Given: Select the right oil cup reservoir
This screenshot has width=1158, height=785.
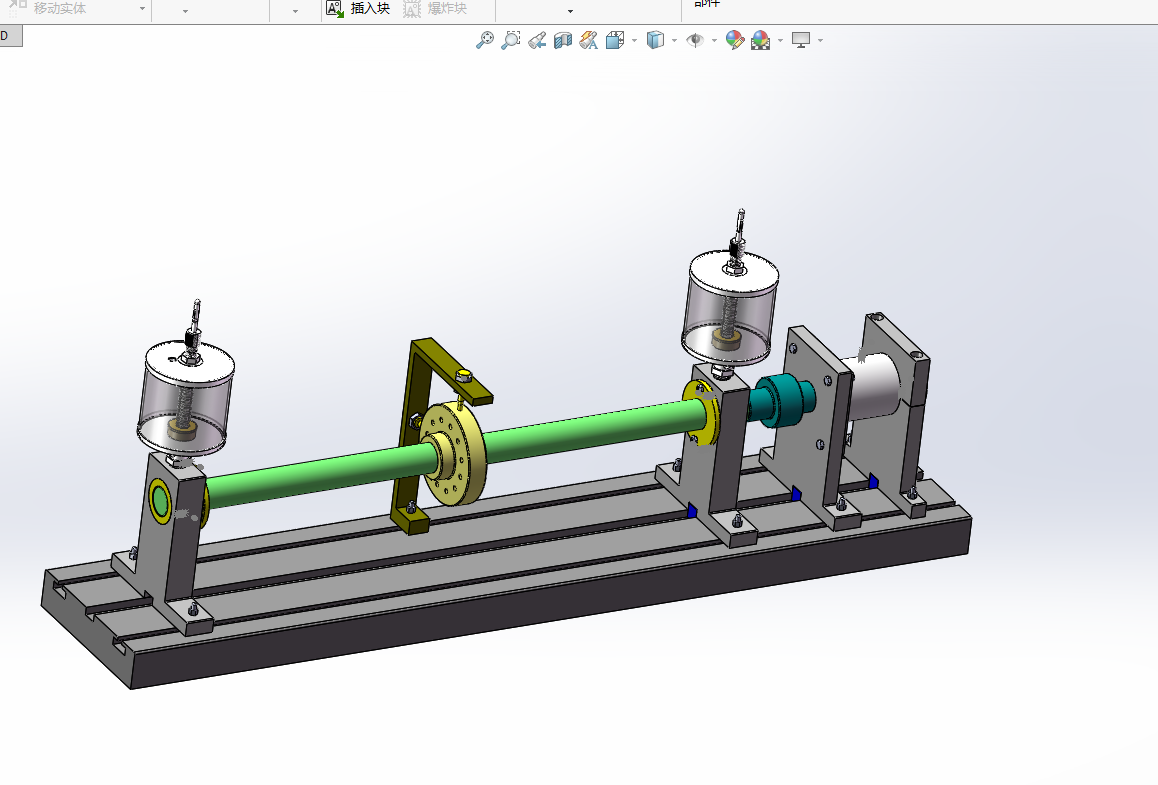Looking at the screenshot, I should [730, 308].
